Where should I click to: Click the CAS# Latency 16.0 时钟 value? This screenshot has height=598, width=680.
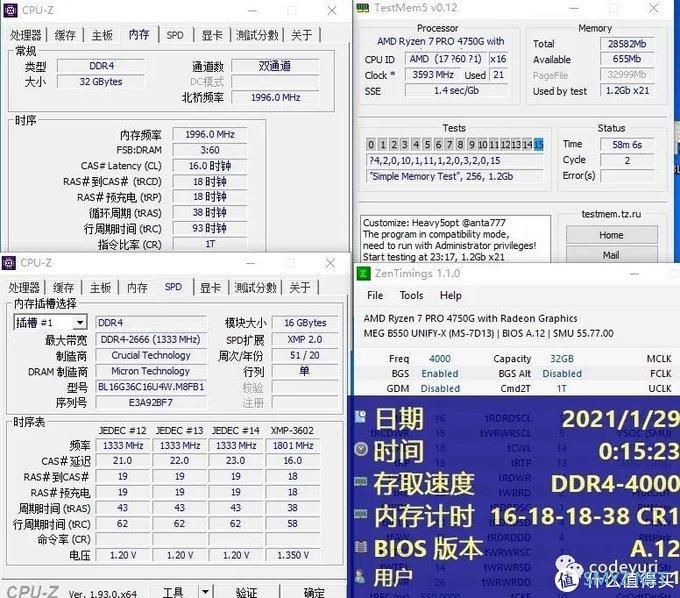point(210,166)
